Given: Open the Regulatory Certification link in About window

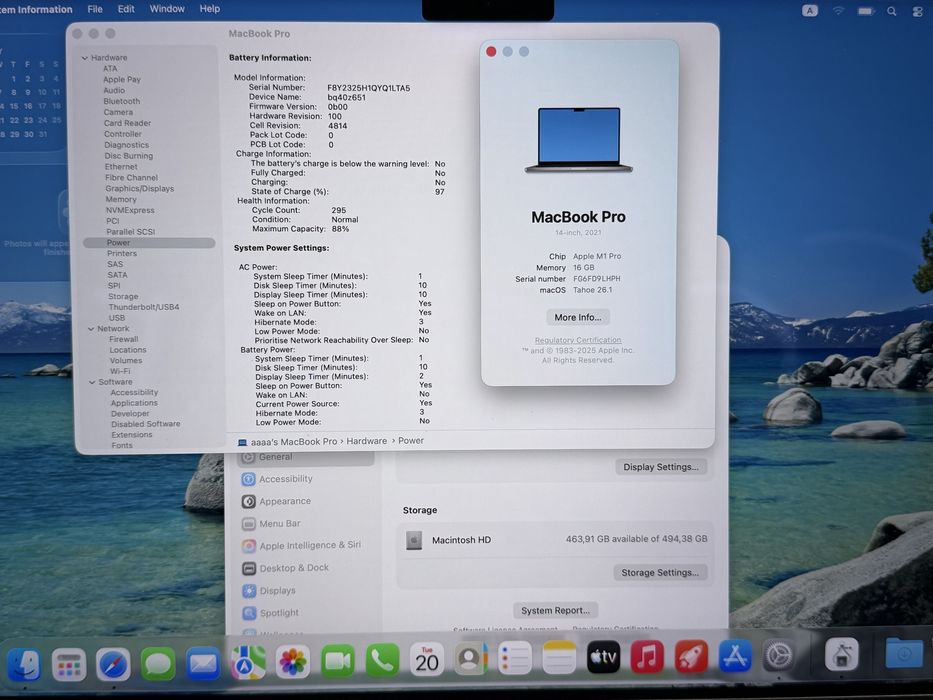Looking at the screenshot, I should coord(578,340).
